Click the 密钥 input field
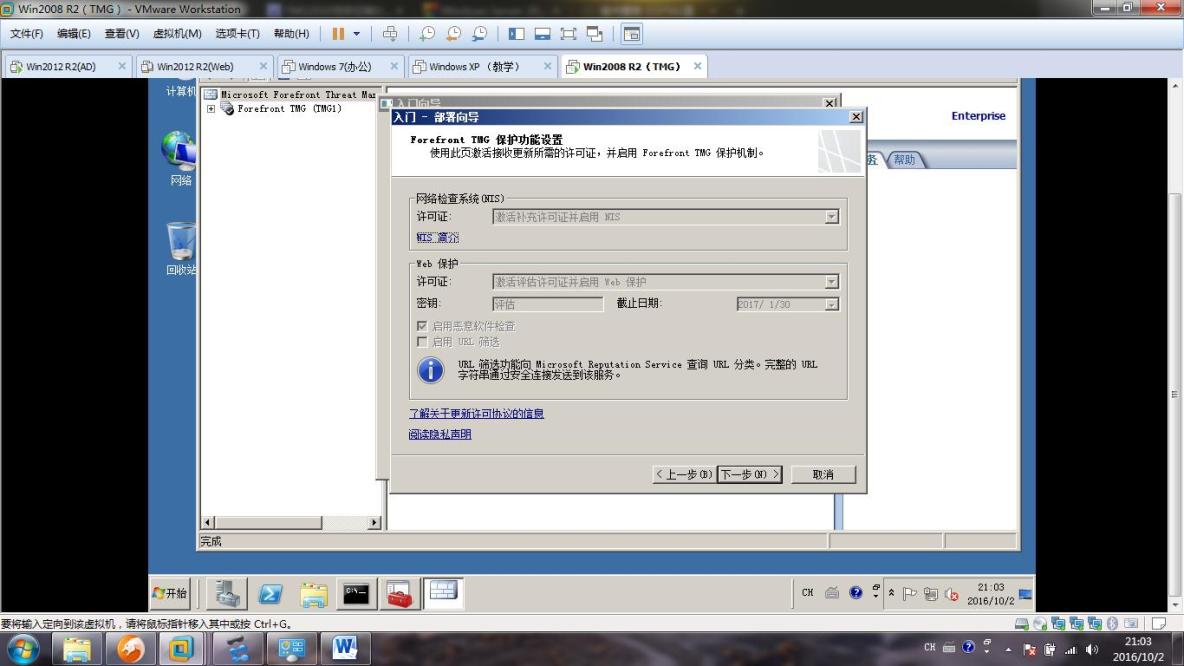This screenshot has height=666, width=1184. 547,304
